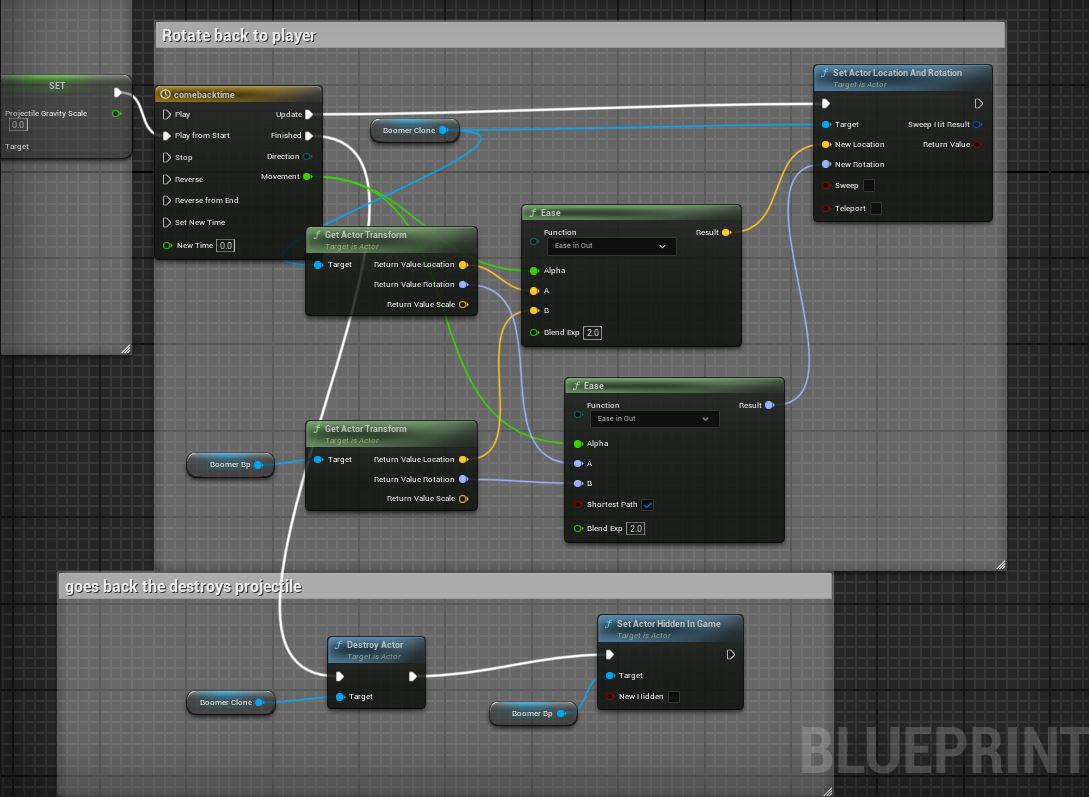Click the Sweep Hit Result output pin

point(977,125)
